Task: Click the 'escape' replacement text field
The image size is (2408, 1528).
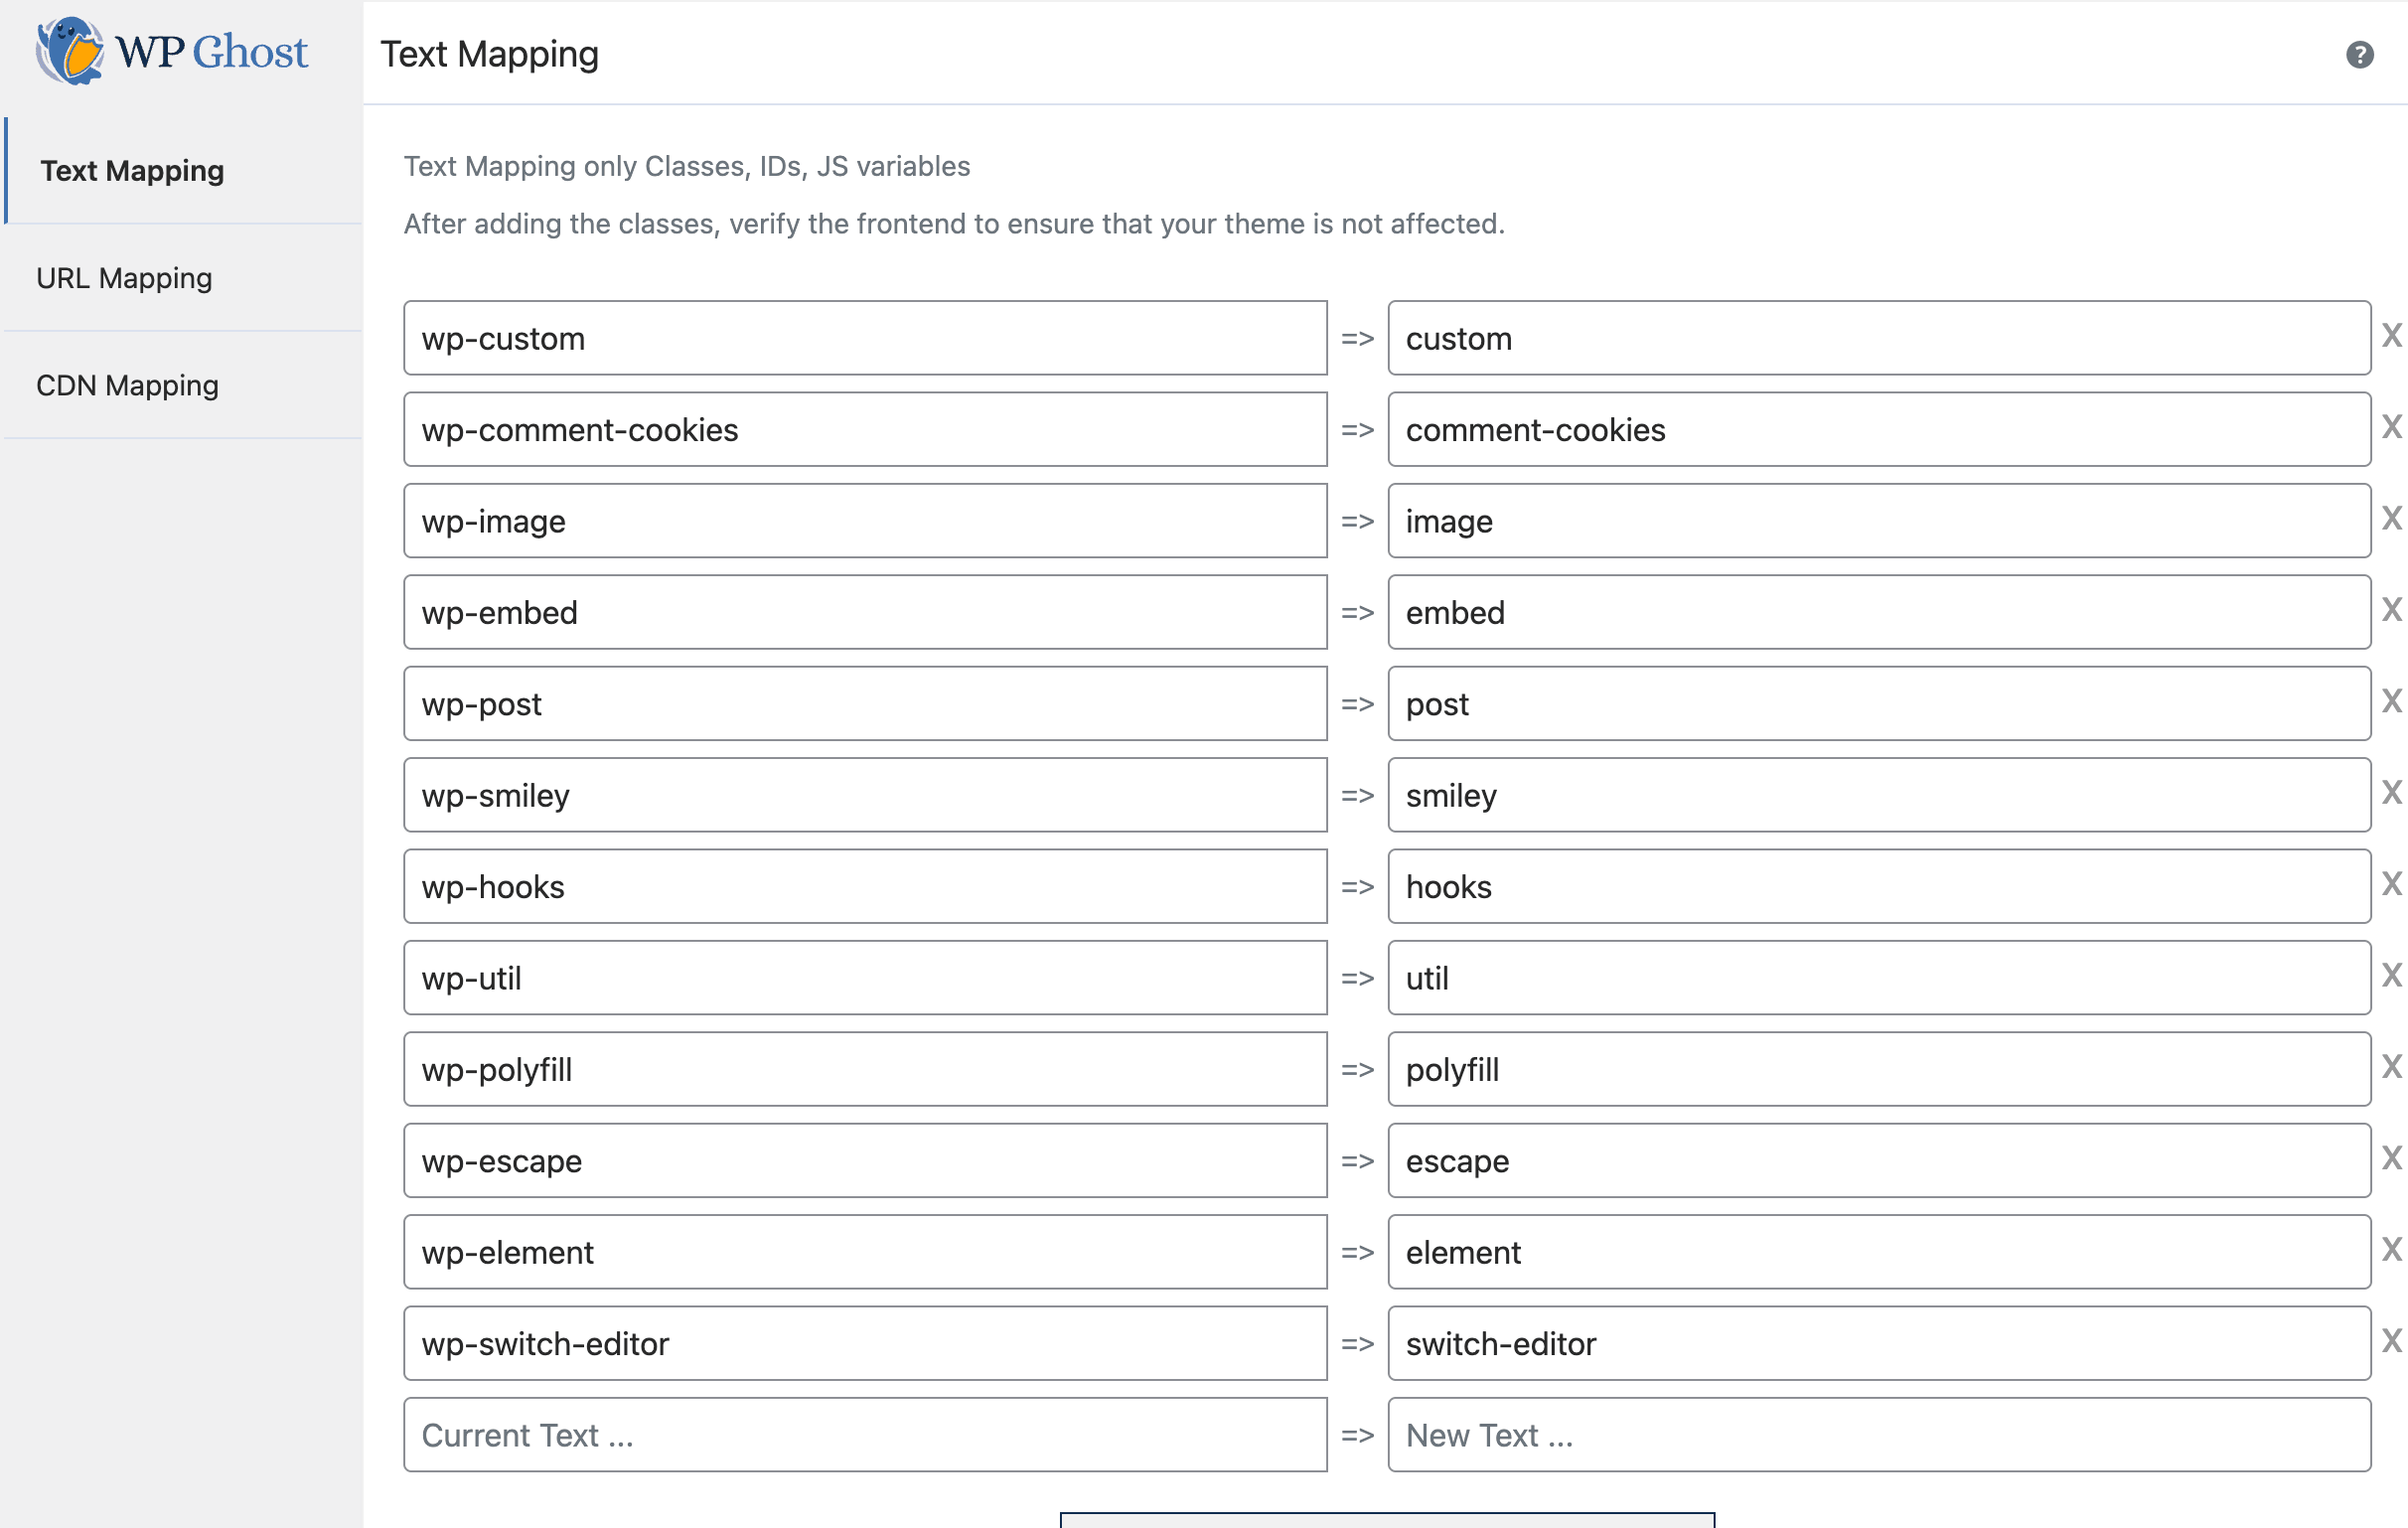Action: coord(1878,1161)
